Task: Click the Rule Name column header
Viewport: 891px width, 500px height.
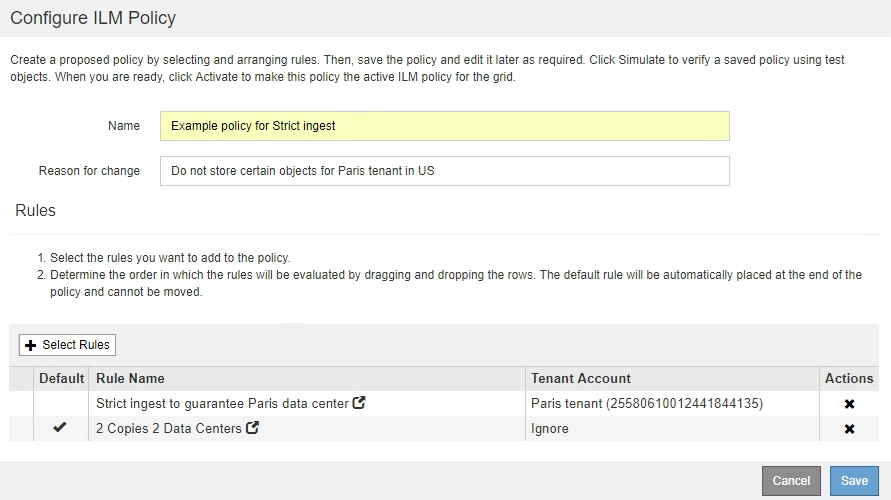Action: point(130,378)
